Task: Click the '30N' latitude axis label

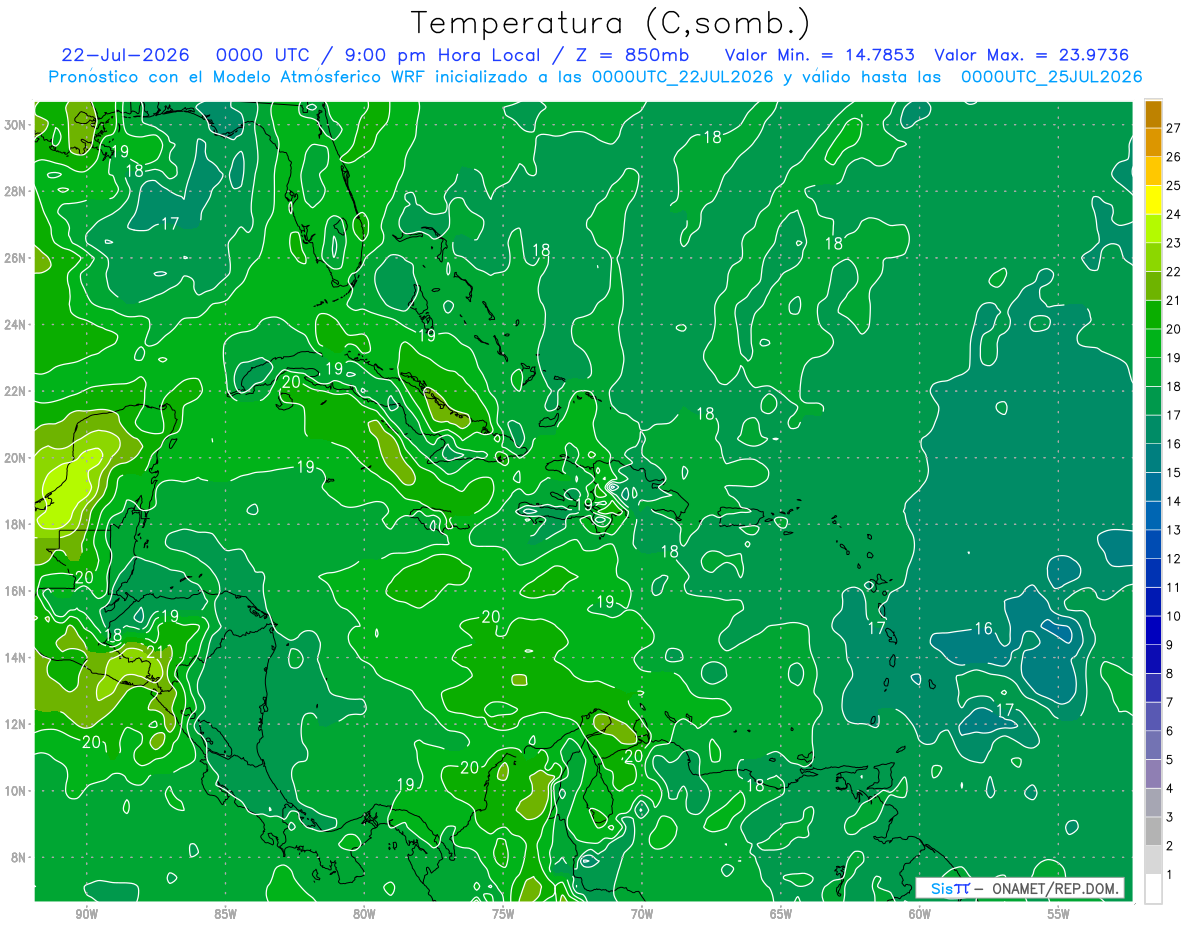Action: tap(15, 124)
